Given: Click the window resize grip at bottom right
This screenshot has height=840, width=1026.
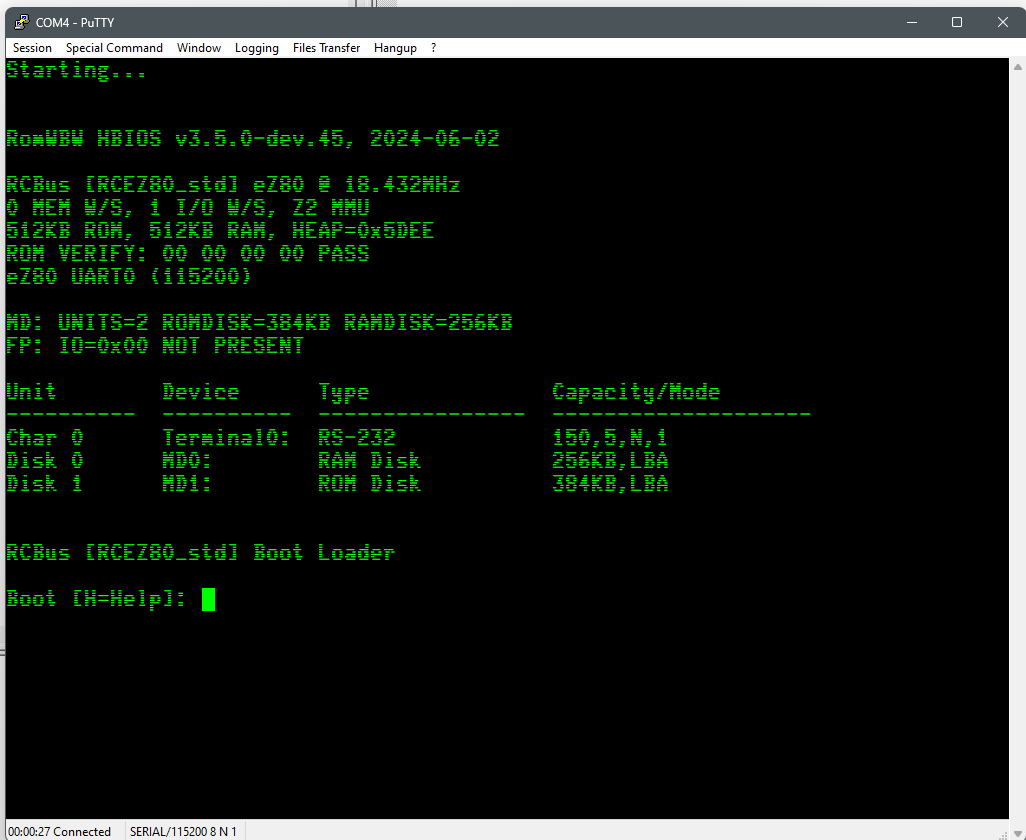Looking at the screenshot, I should coord(1004,835).
